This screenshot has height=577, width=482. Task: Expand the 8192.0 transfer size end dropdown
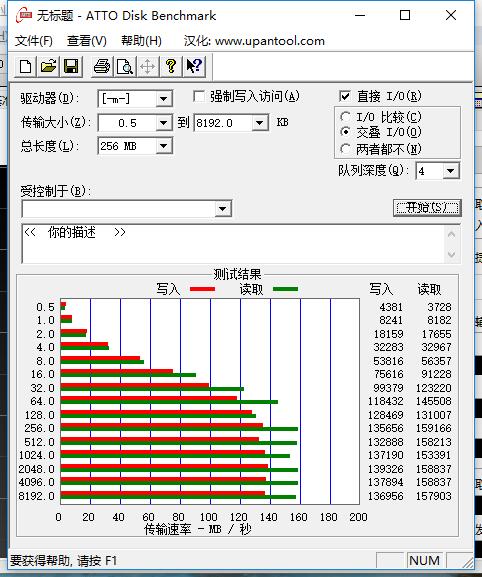tap(259, 123)
